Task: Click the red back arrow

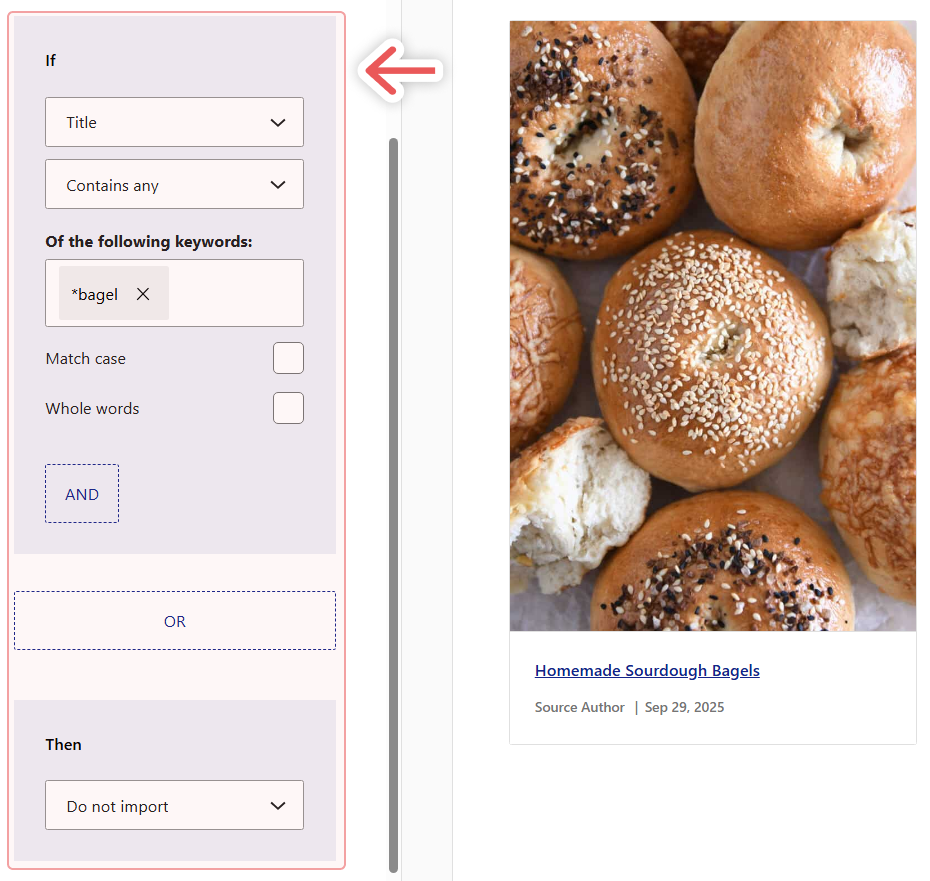Action: 400,70
